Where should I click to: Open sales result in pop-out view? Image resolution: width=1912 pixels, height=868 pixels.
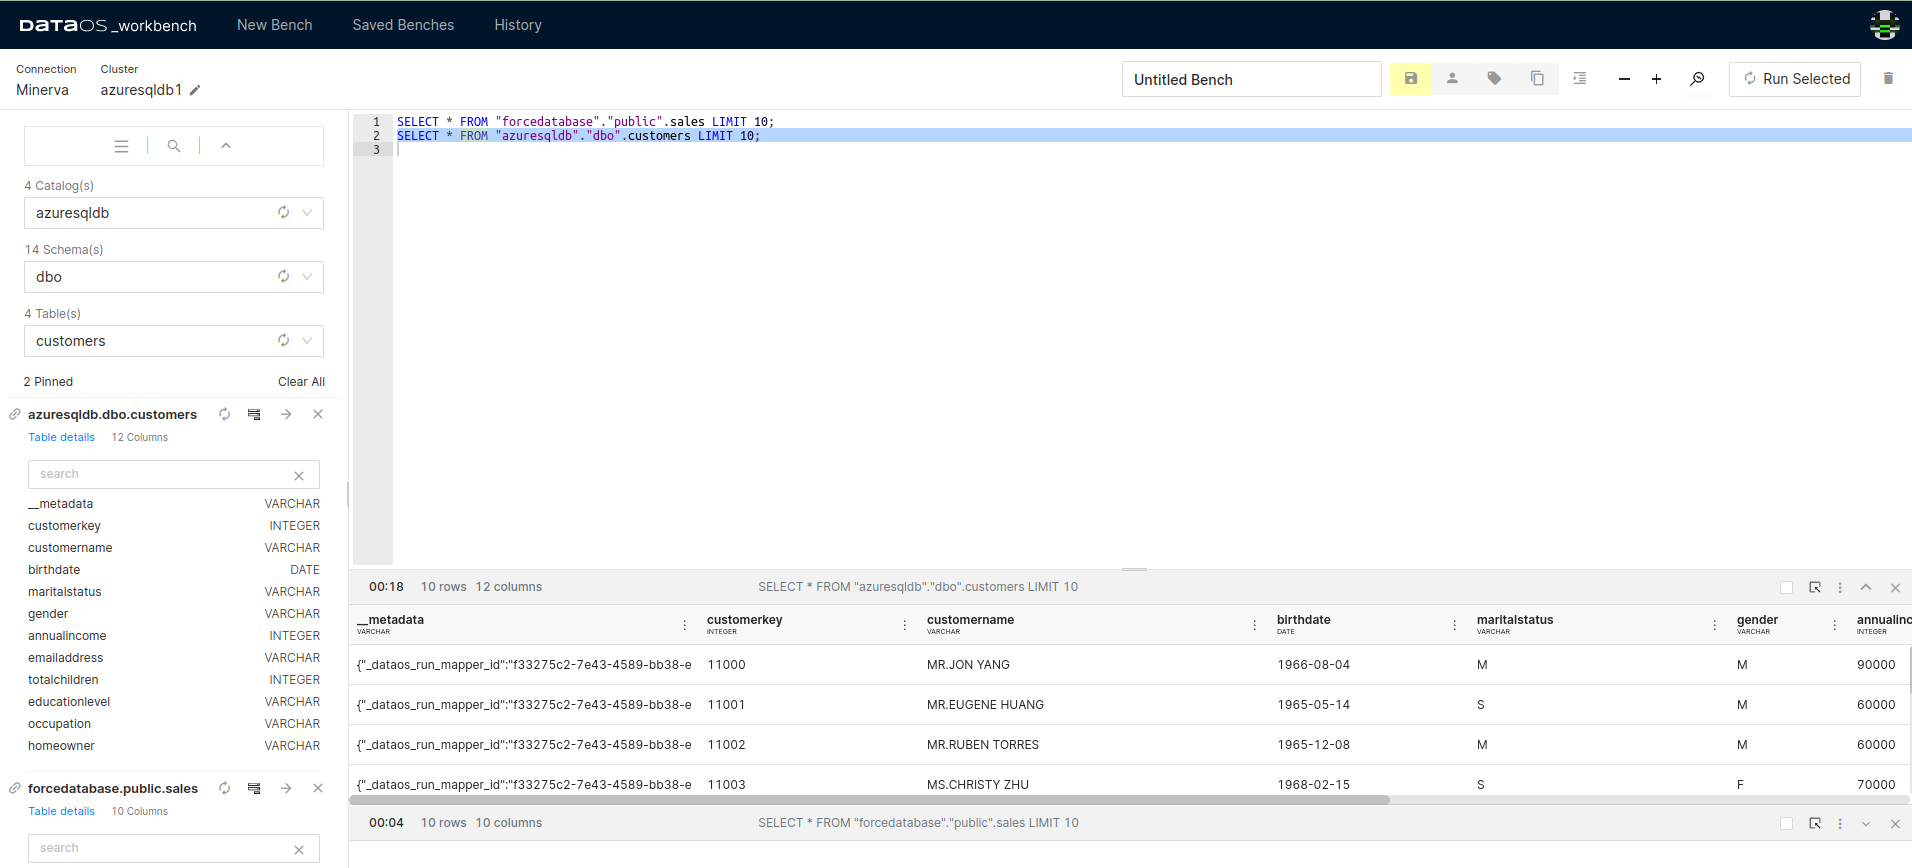coord(1815,823)
